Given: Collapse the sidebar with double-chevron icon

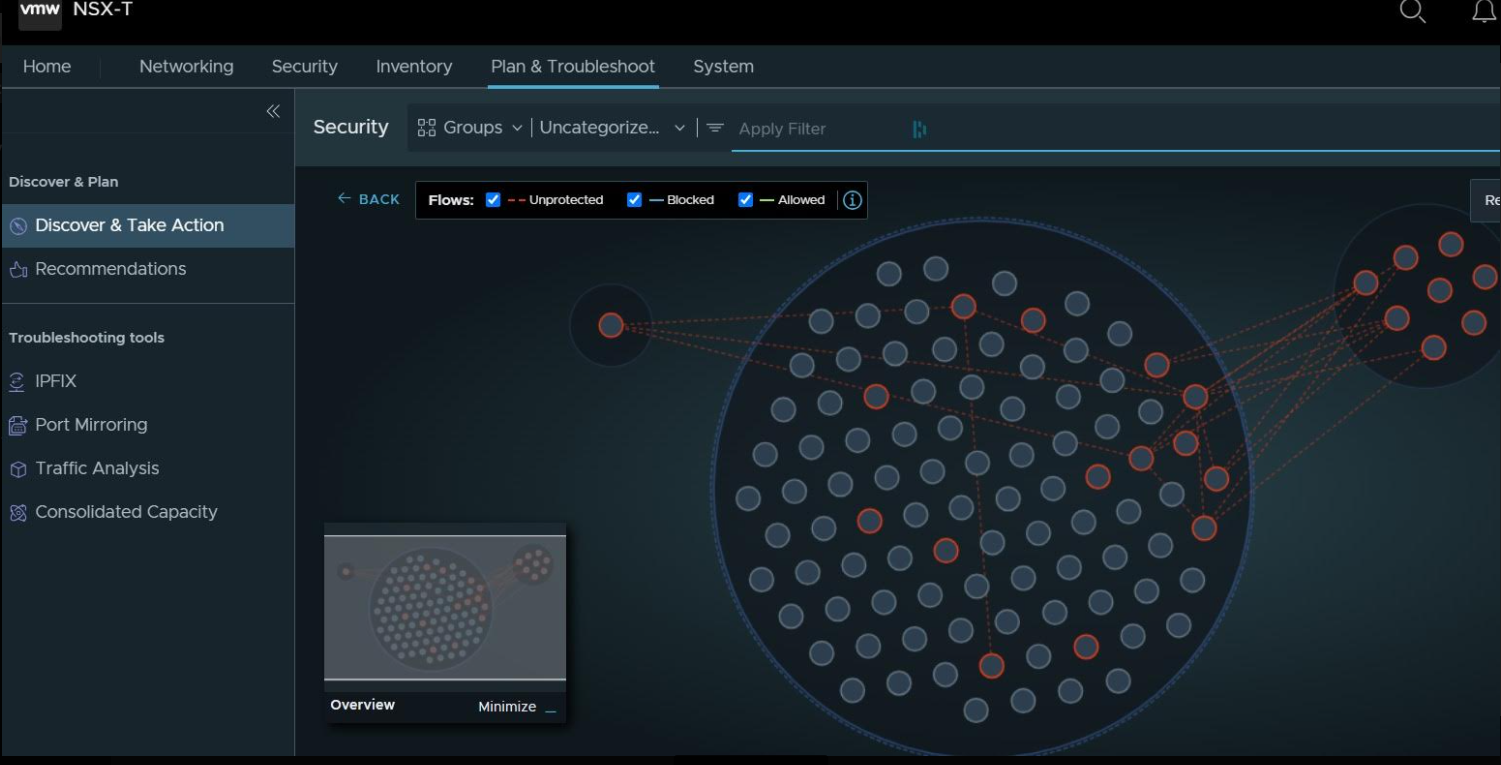Looking at the screenshot, I should pyautogui.click(x=273, y=111).
